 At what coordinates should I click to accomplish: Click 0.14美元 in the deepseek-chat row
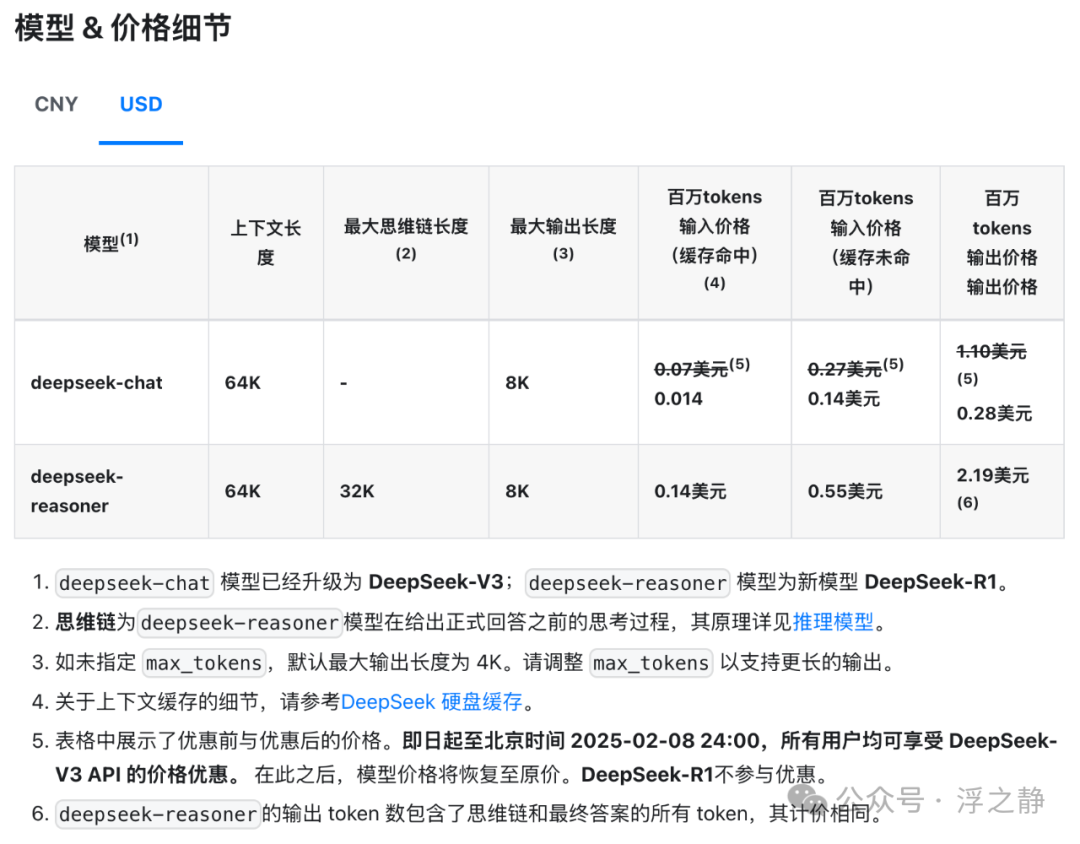pos(844,398)
